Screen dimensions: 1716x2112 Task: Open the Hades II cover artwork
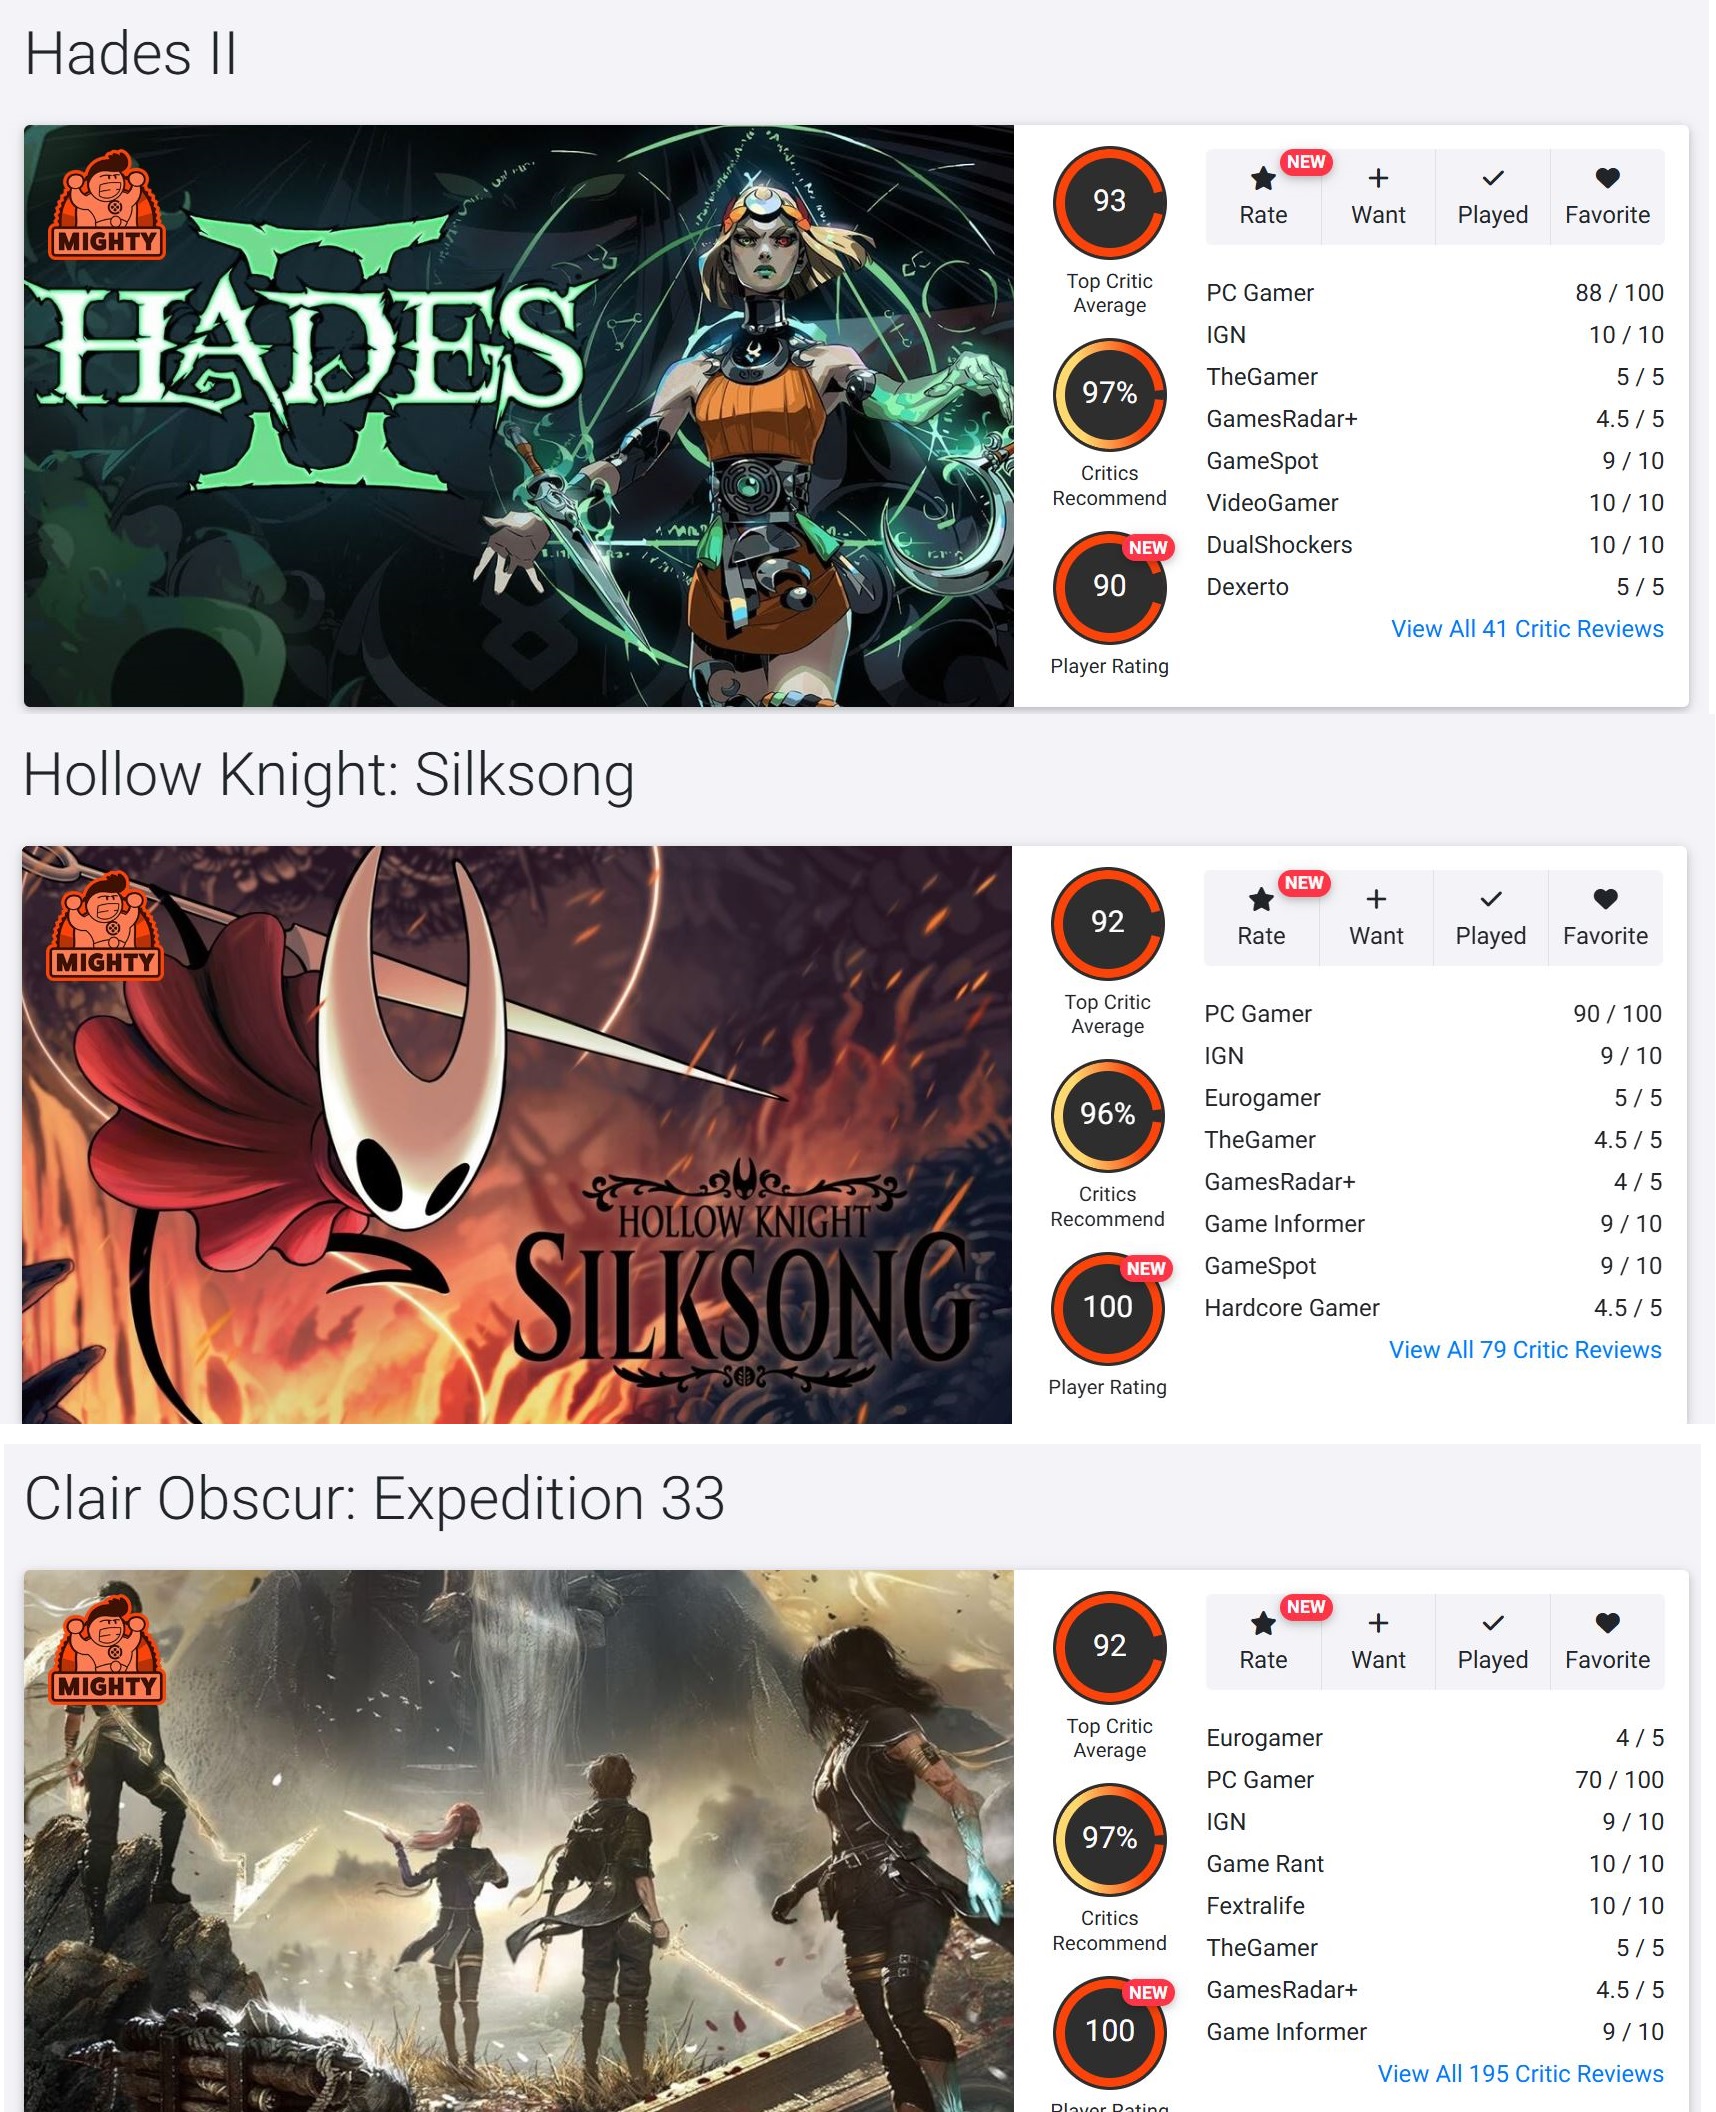pos(518,416)
